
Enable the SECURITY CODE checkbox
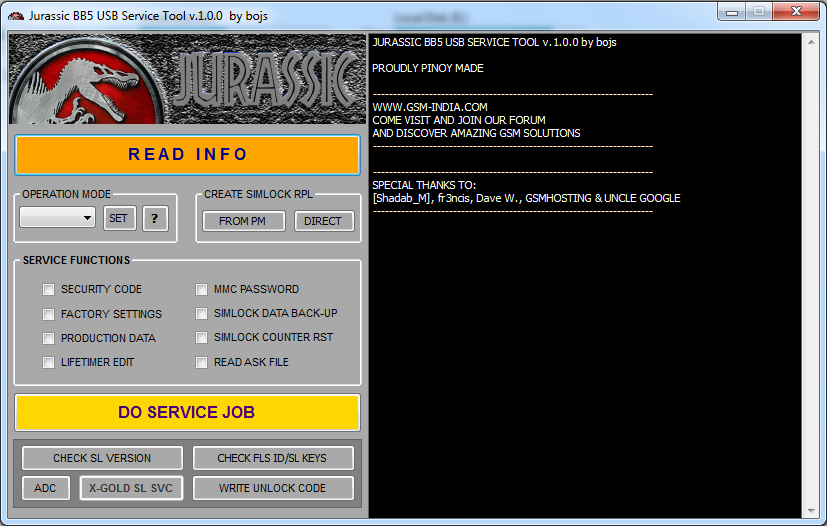click(49, 290)
